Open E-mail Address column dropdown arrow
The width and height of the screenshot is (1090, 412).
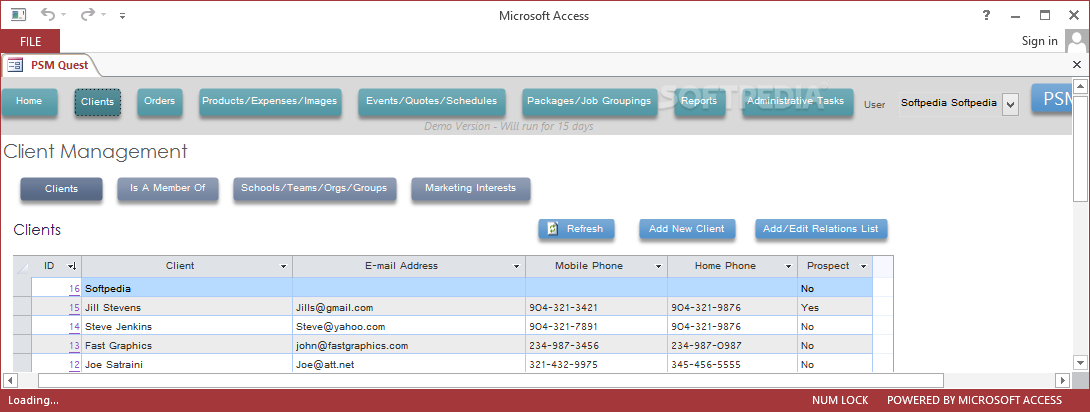point(516,266)
